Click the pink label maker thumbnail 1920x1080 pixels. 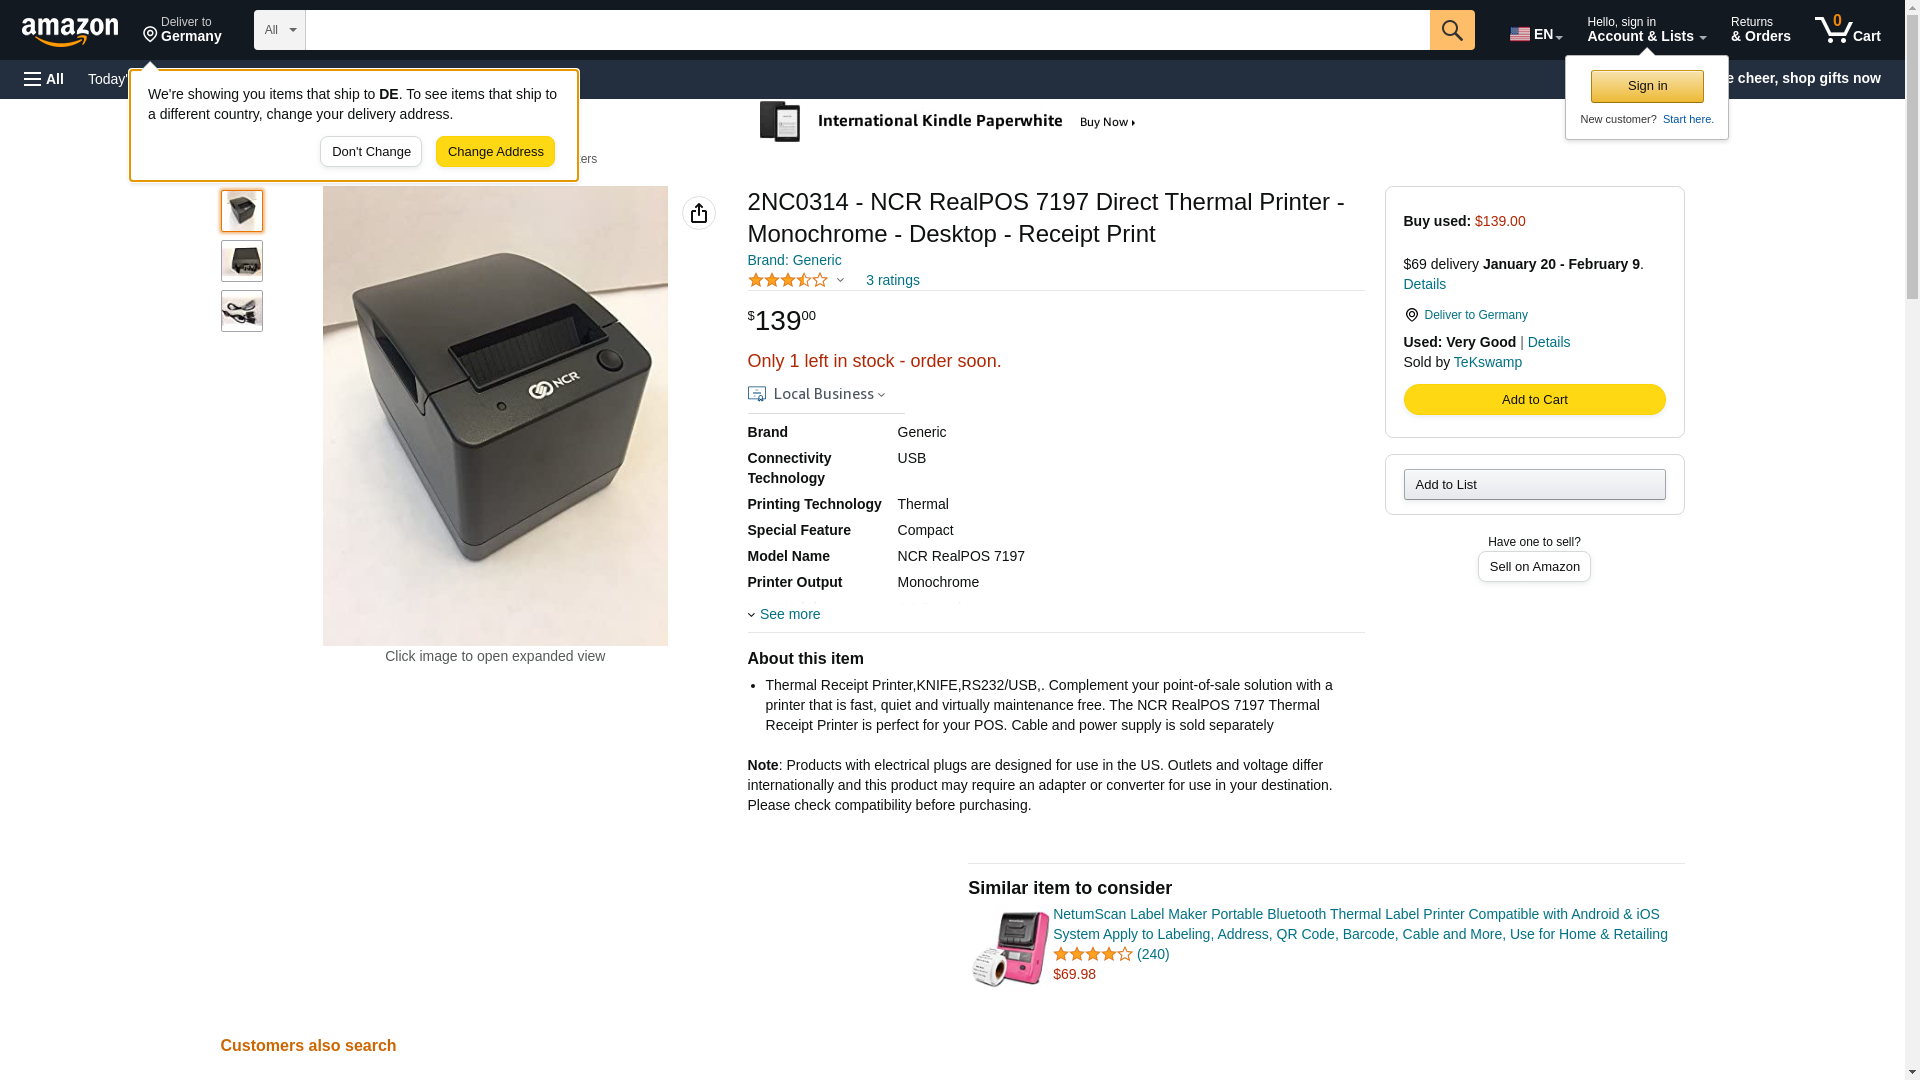(1010, 948)
